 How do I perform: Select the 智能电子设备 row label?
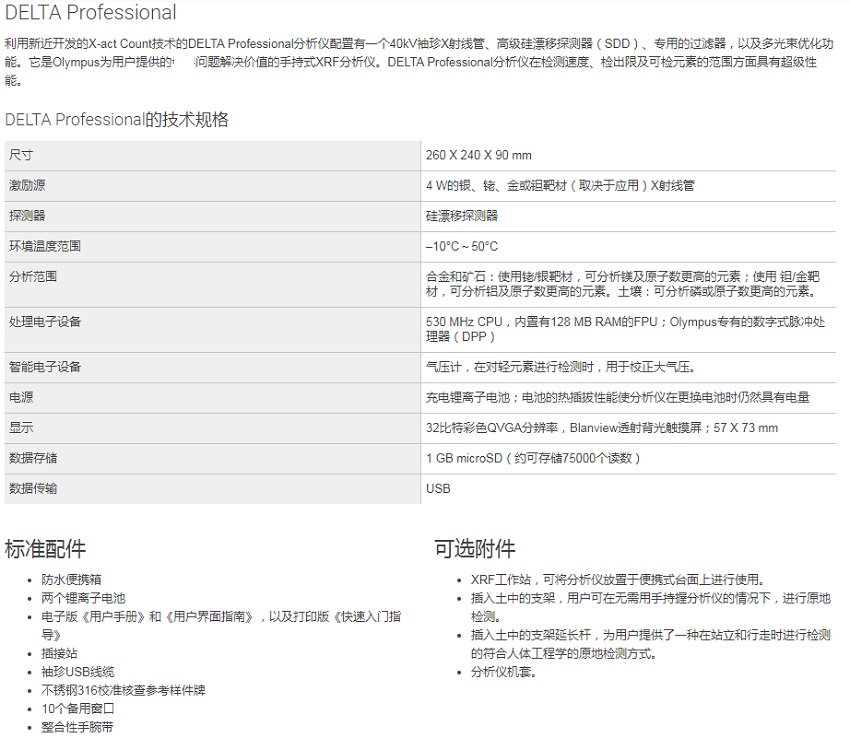point(45,367)
